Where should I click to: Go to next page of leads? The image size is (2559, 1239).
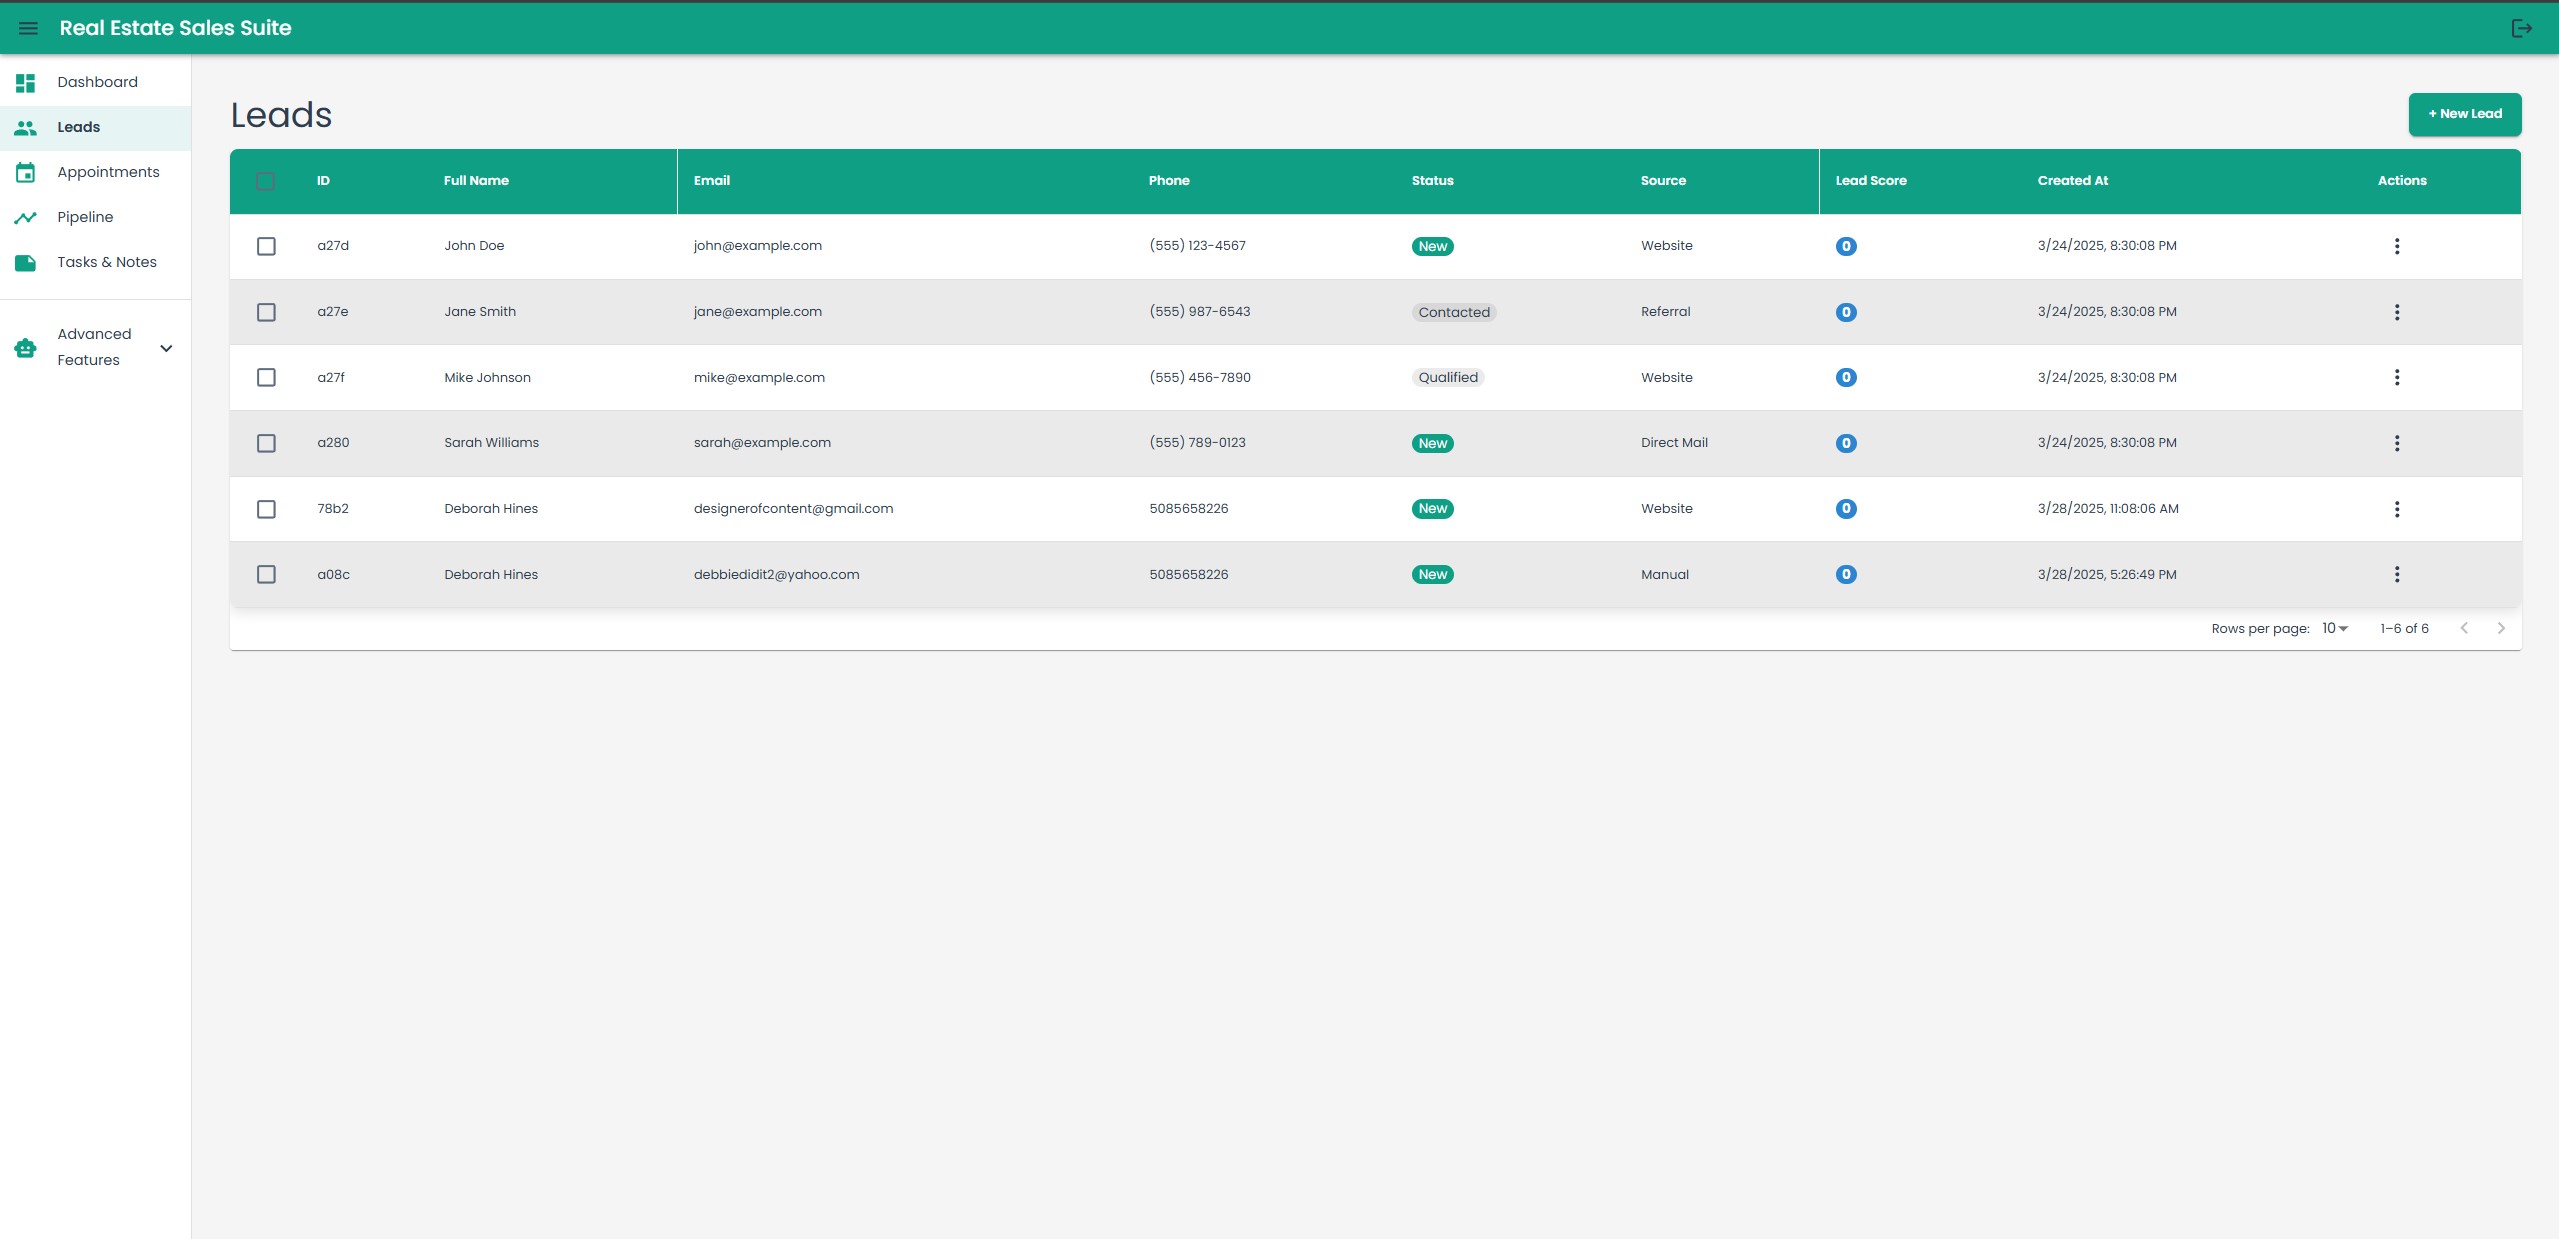coord(2501,628)
